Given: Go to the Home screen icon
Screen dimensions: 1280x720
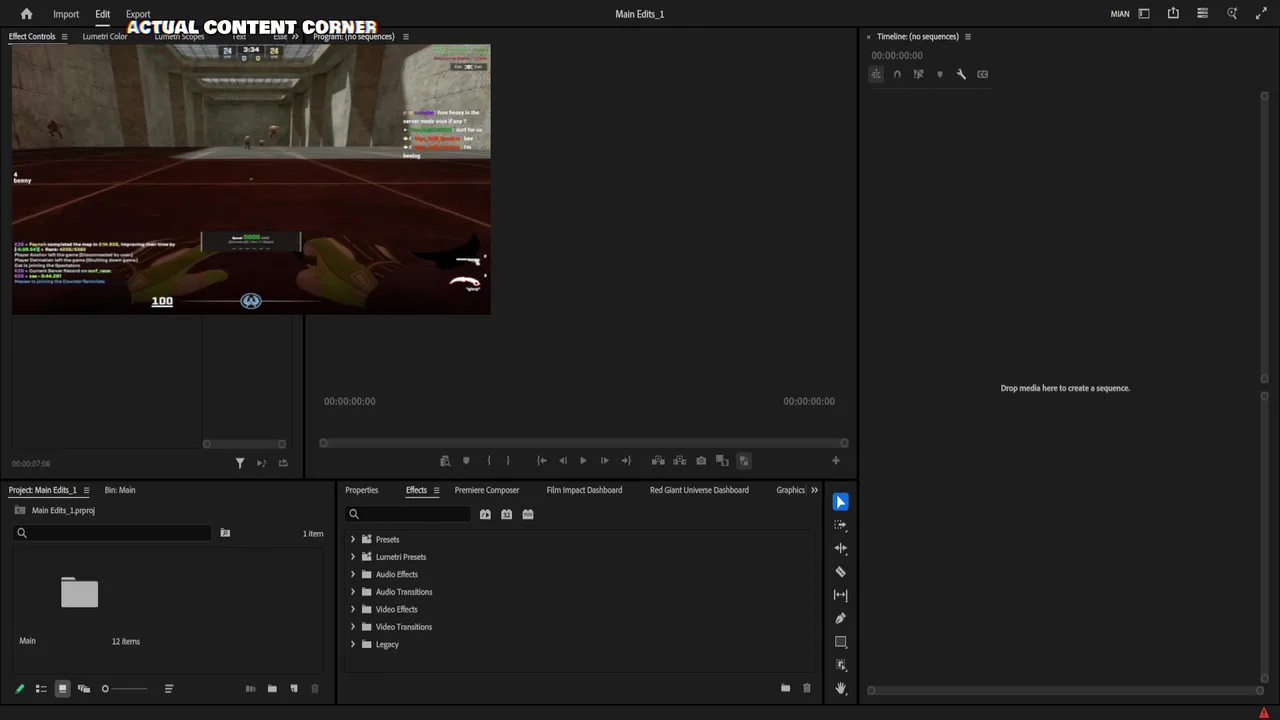Looking at the screenshot, I should click(x=26, y=14).
